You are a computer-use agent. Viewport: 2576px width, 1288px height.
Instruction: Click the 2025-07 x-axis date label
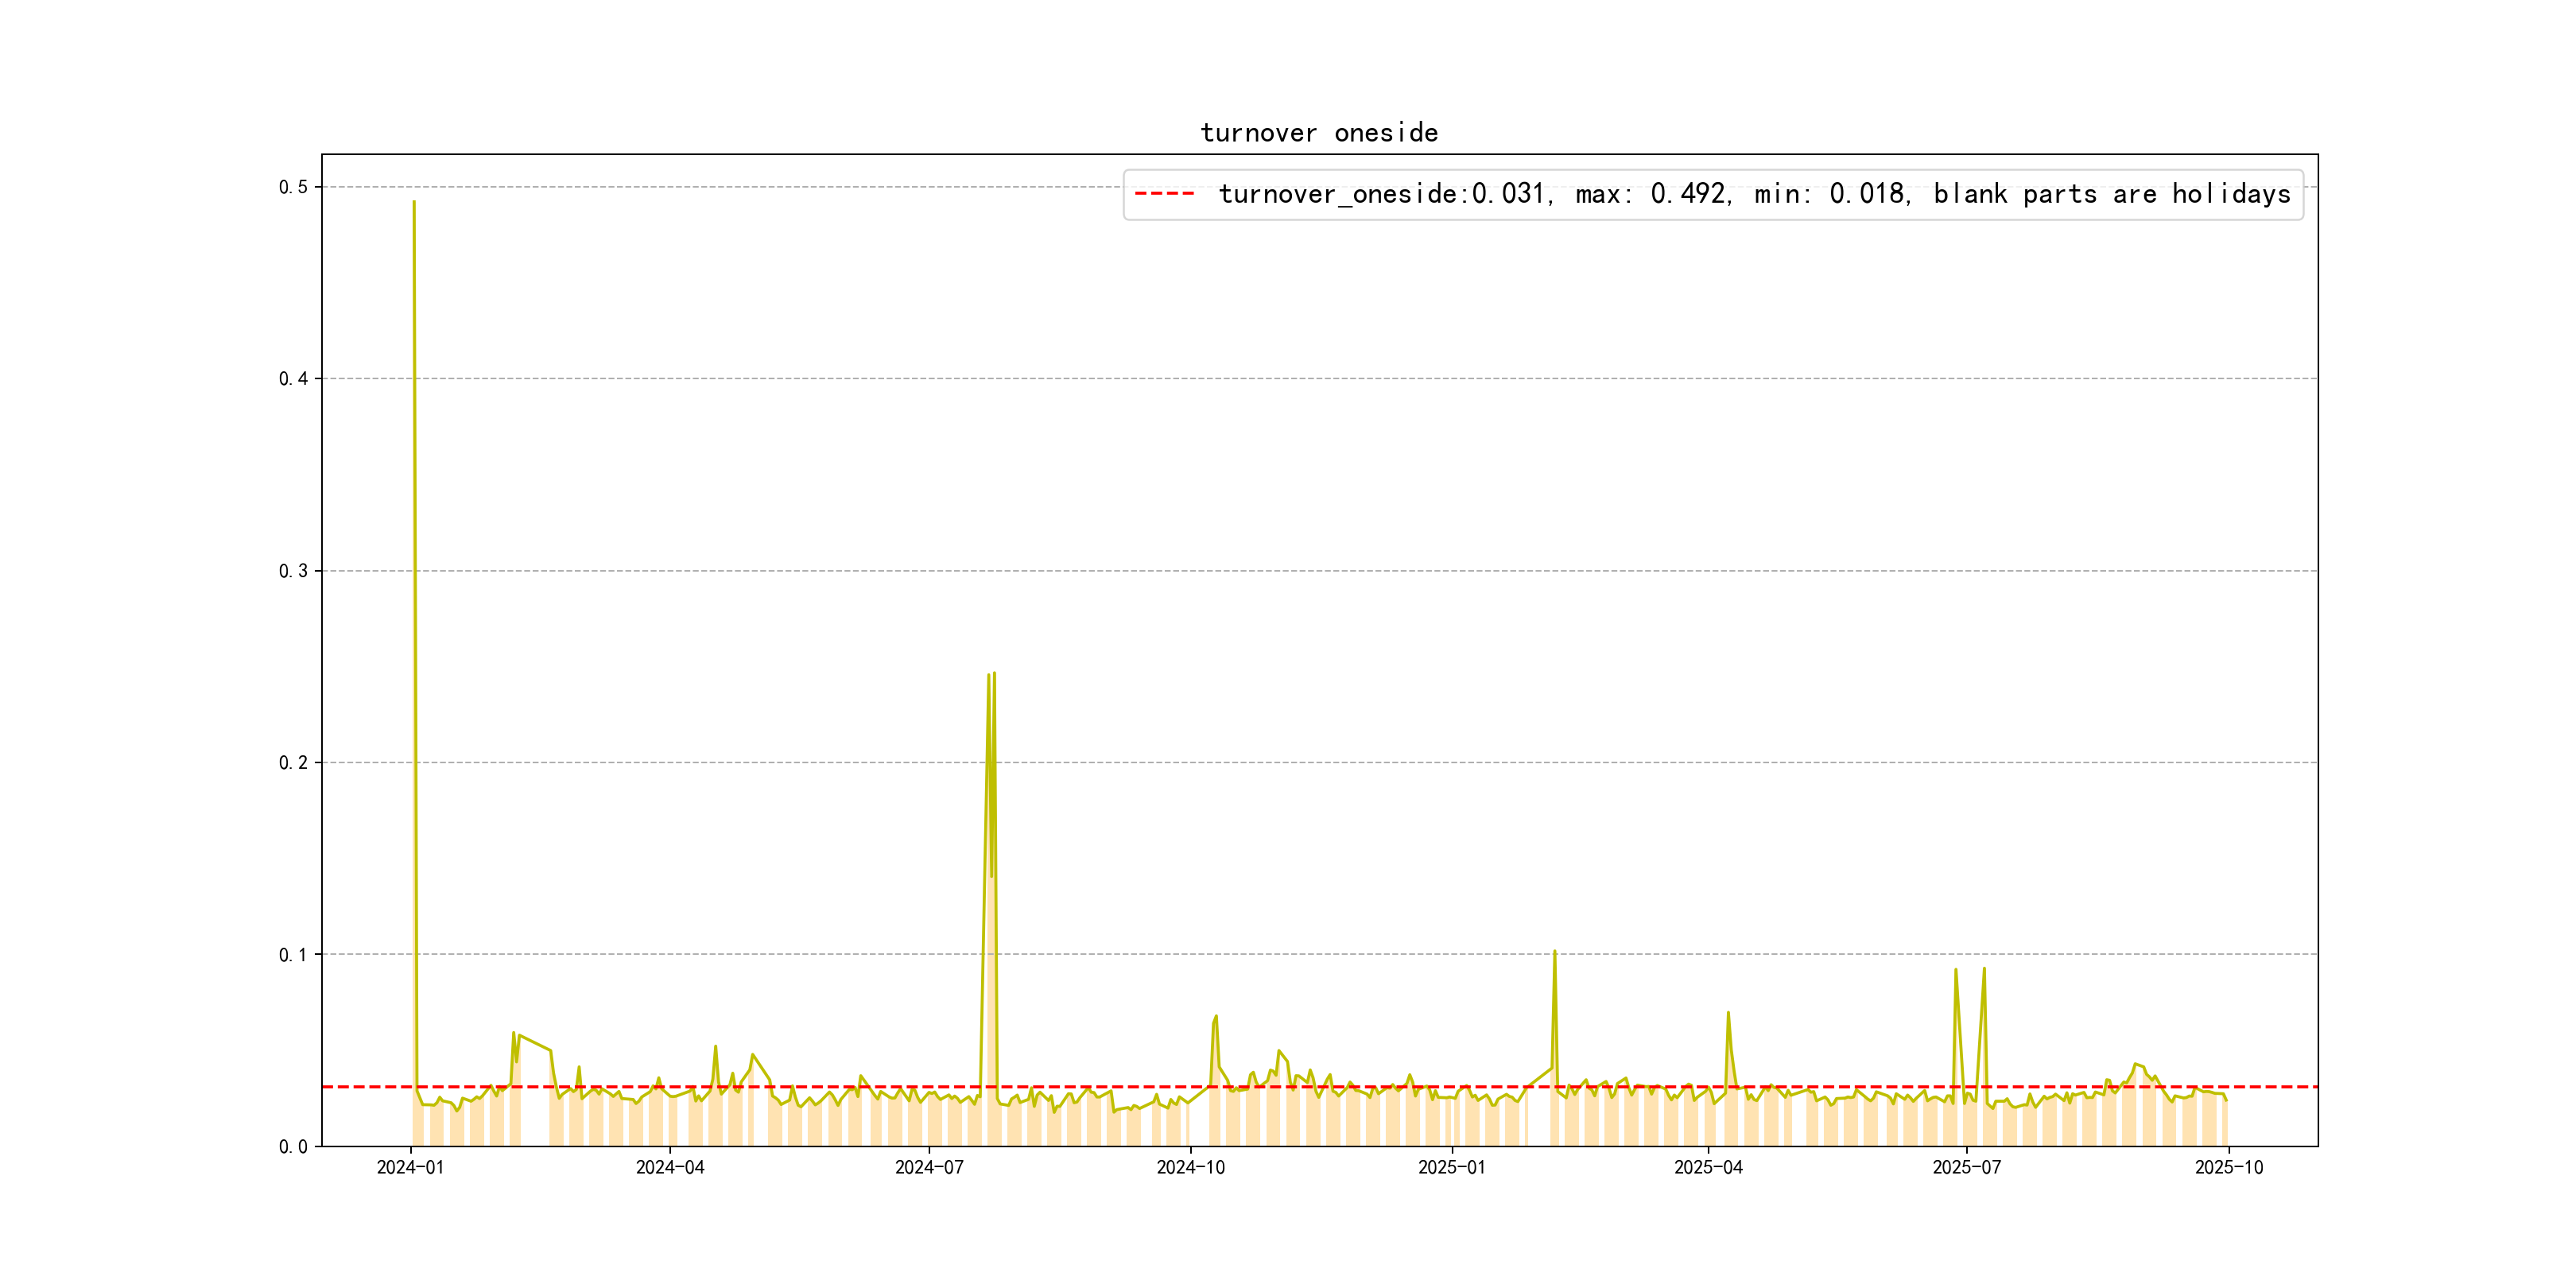1966,1168
